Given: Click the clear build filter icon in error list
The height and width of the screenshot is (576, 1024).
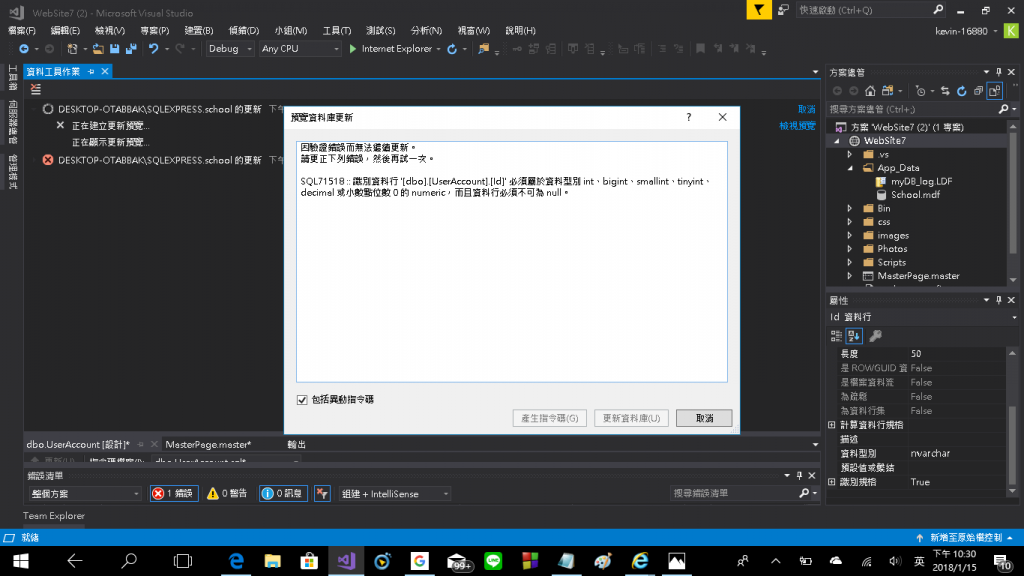Looking at the screenshot, I should pyautogui.click(x=322, y=494).
